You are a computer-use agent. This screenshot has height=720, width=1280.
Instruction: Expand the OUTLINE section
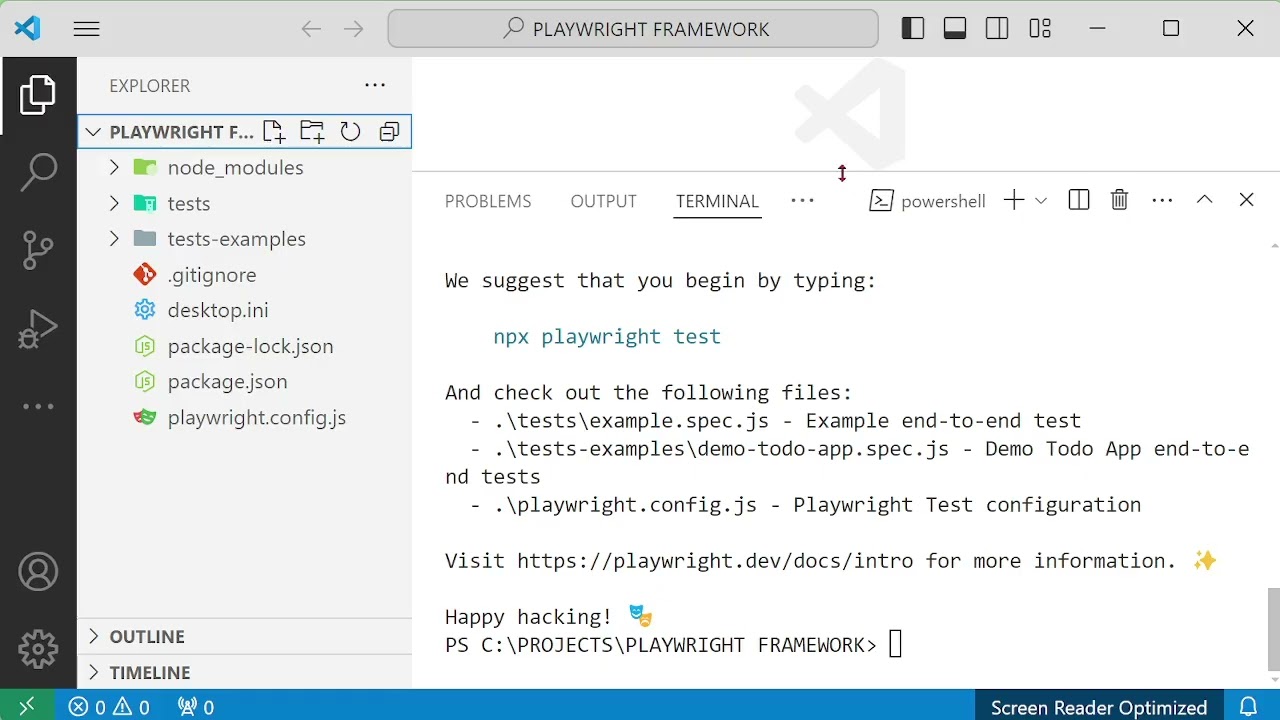point(244,636)
